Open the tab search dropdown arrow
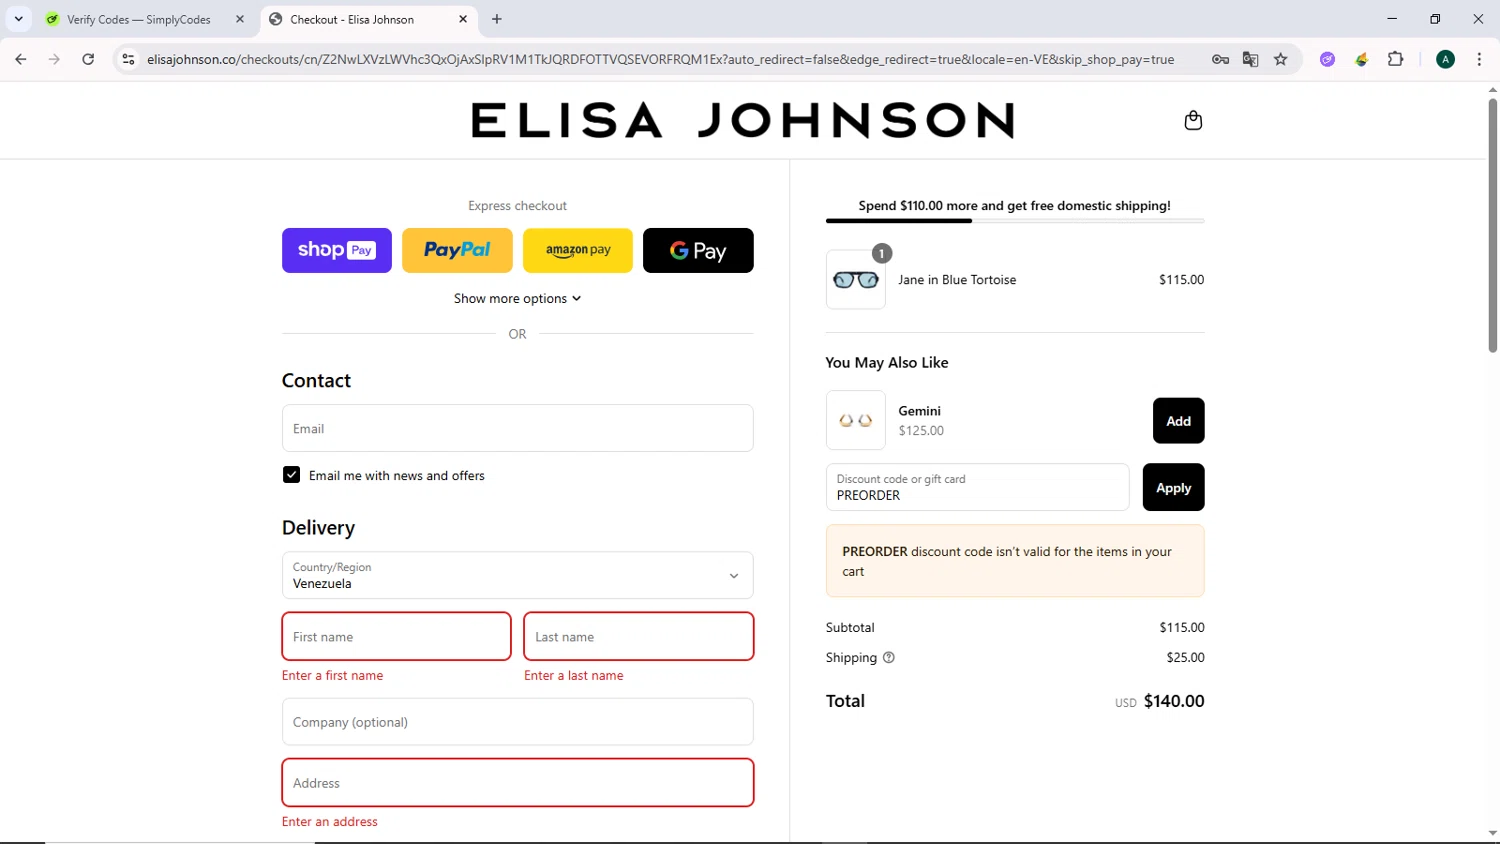The height and width of the screenshot is (844, 1500). point(18,19)
